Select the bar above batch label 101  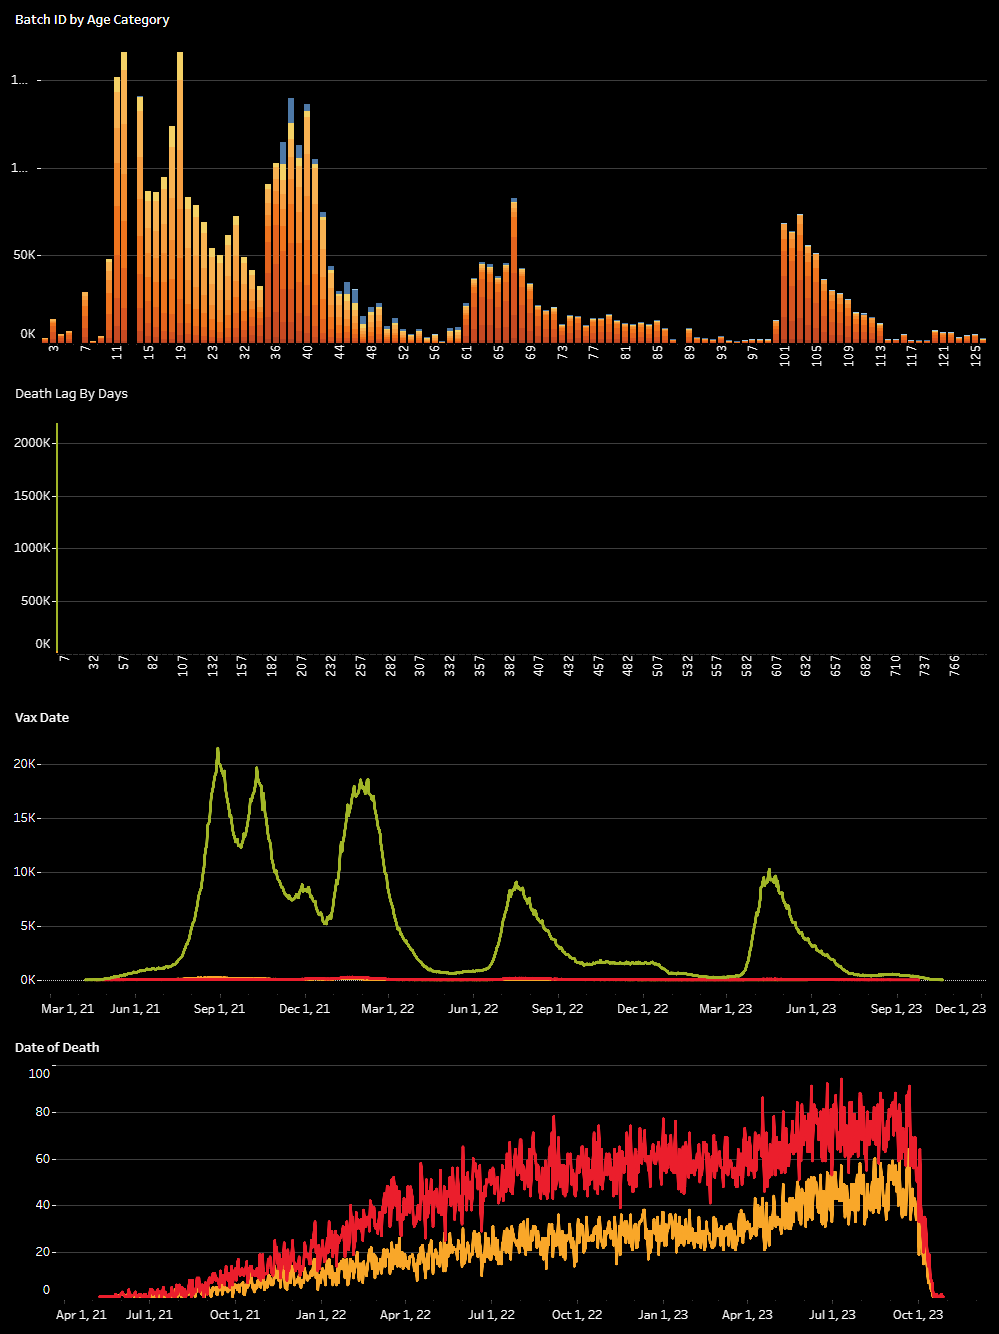point(784,283)
